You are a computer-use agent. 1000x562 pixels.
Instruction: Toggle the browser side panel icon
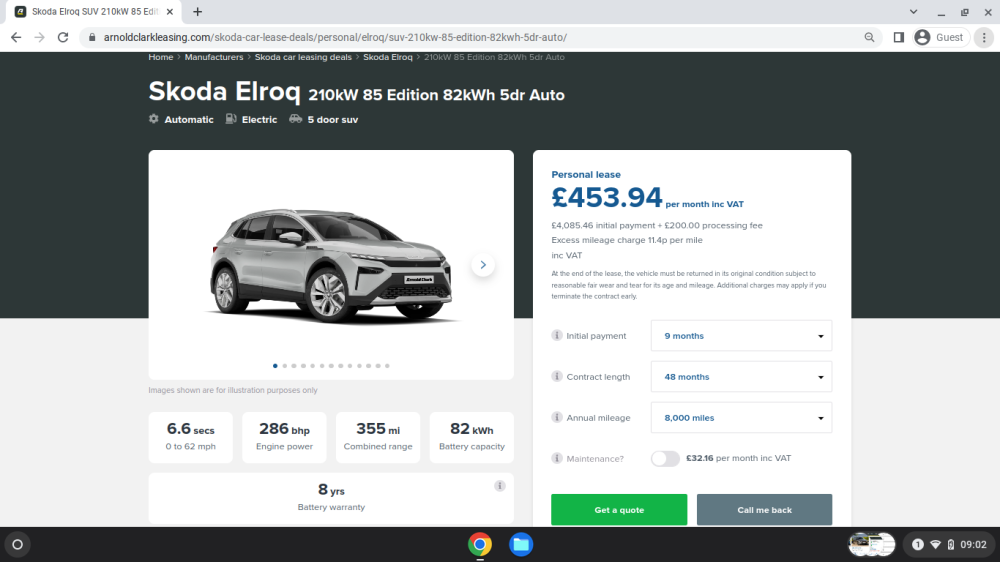point(899,38)
